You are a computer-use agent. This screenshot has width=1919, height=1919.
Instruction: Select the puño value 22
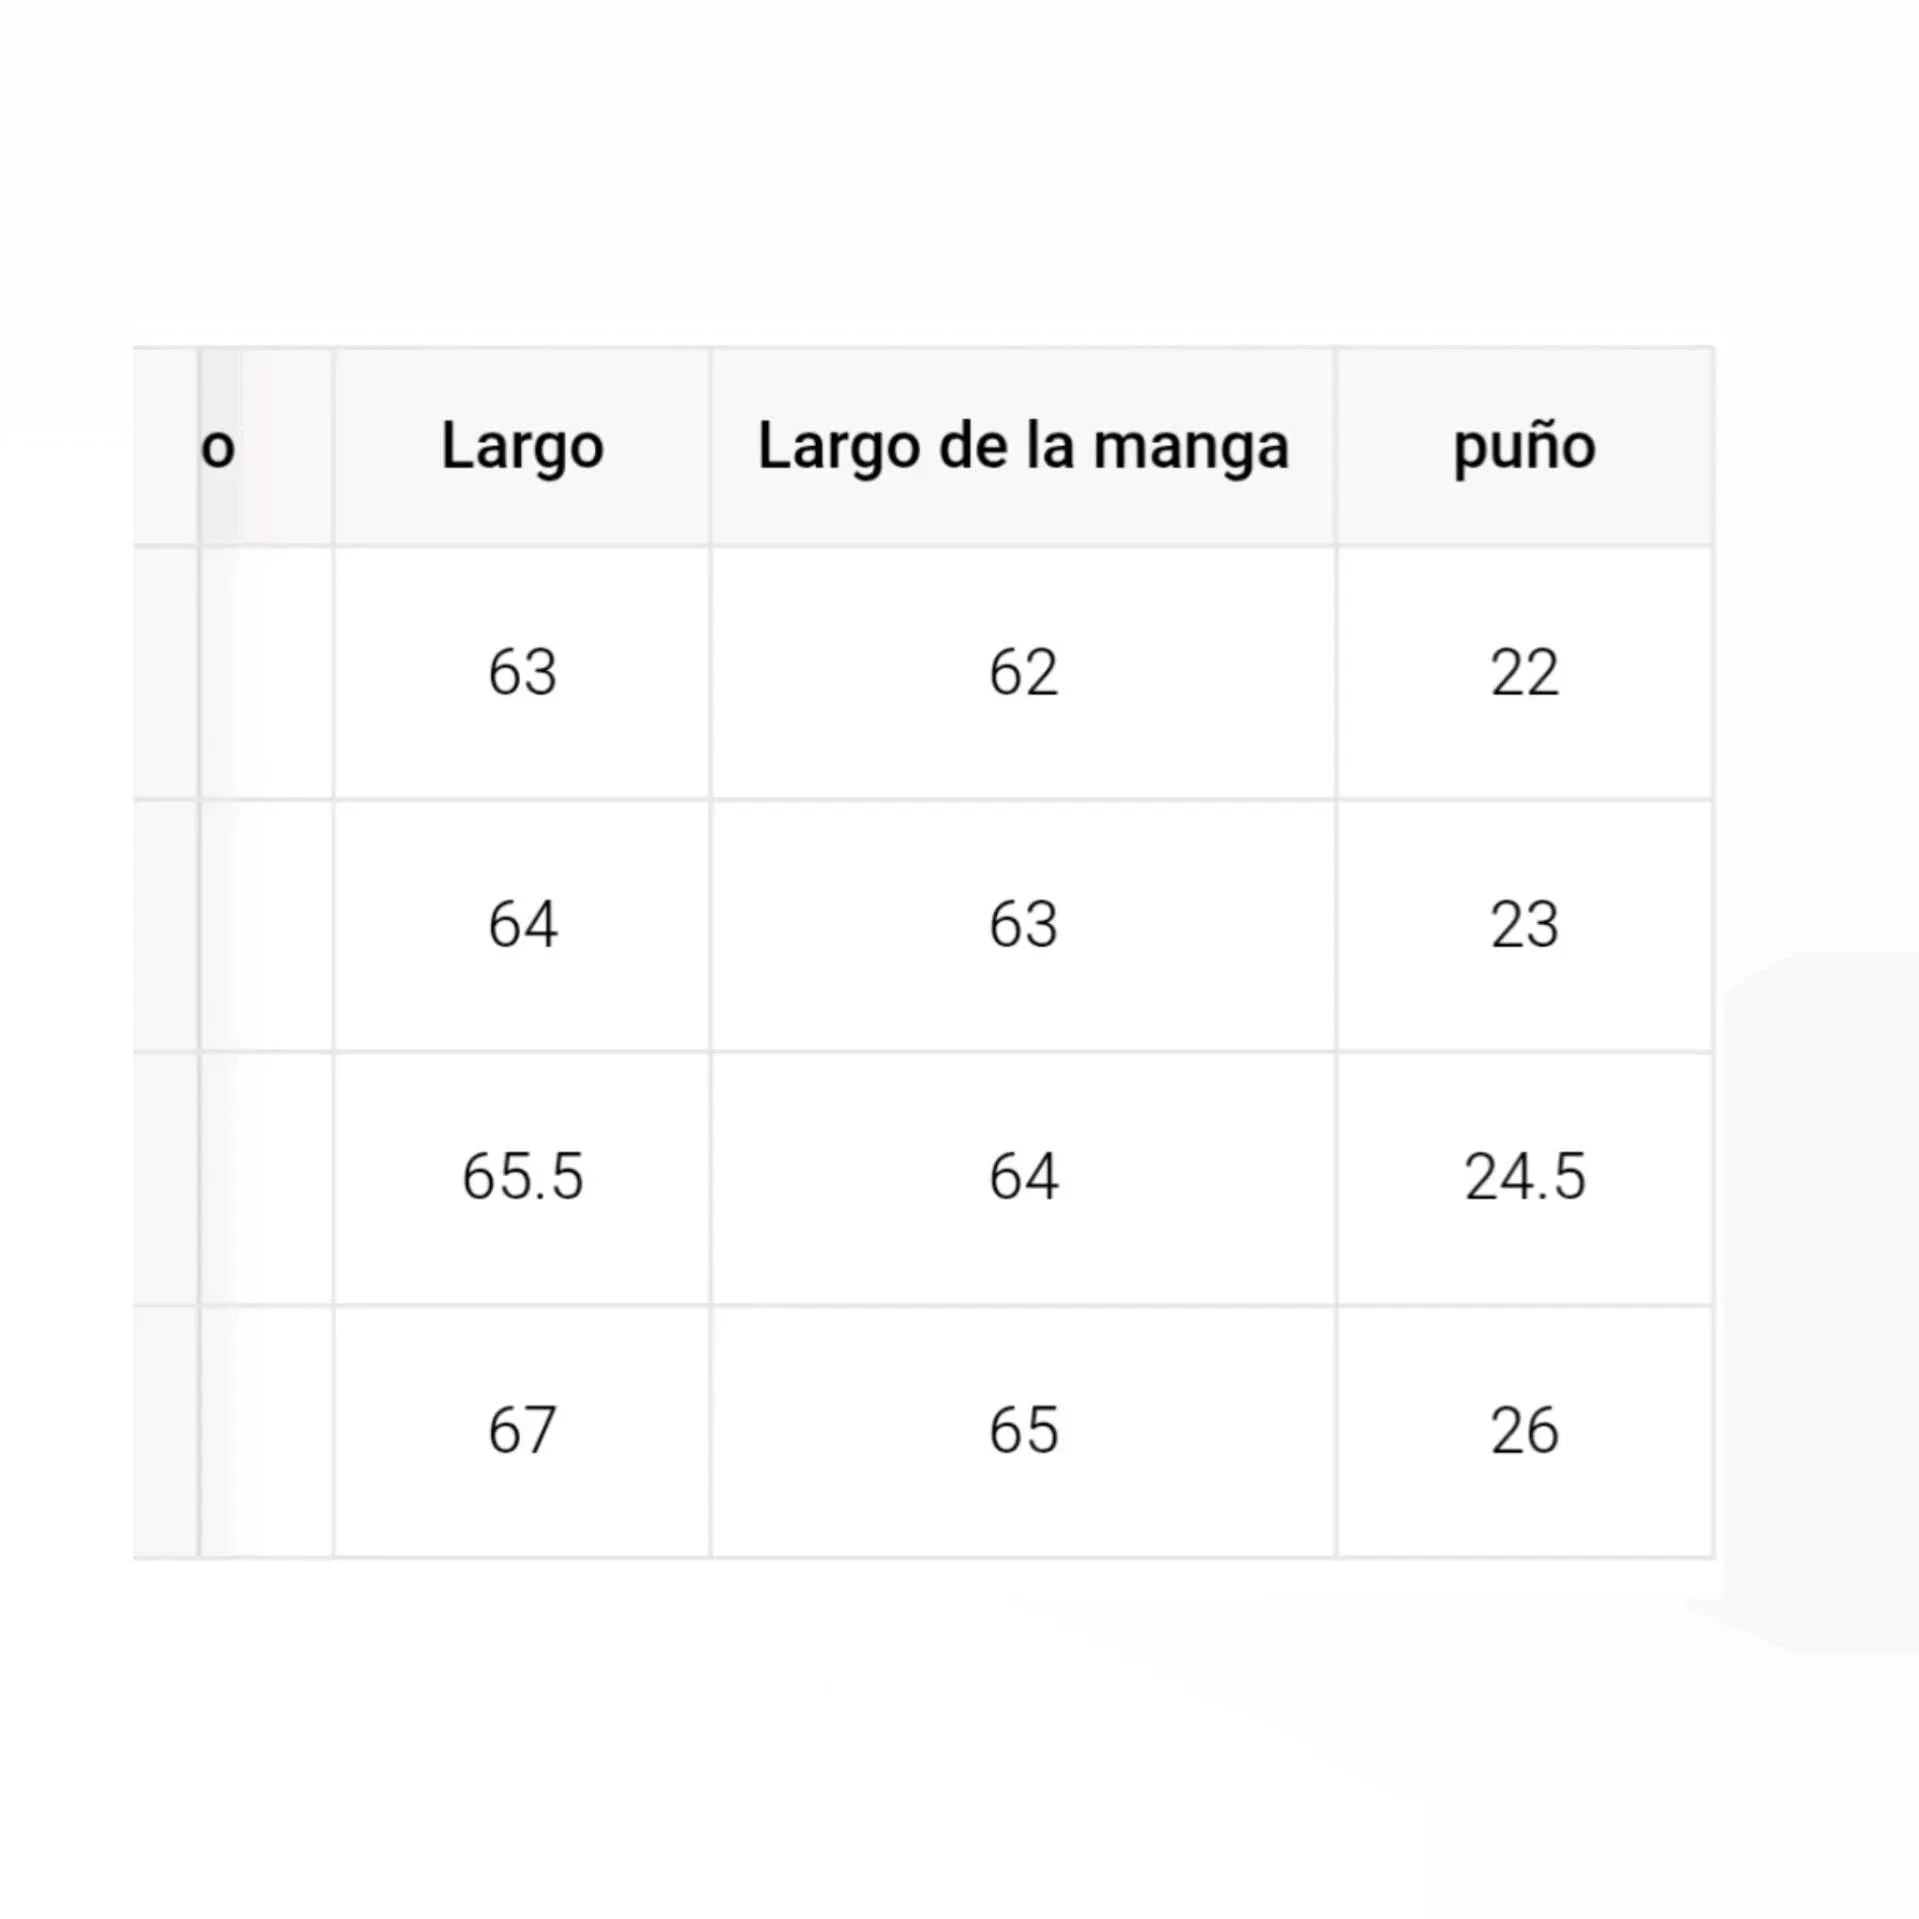click(1524, 672)
